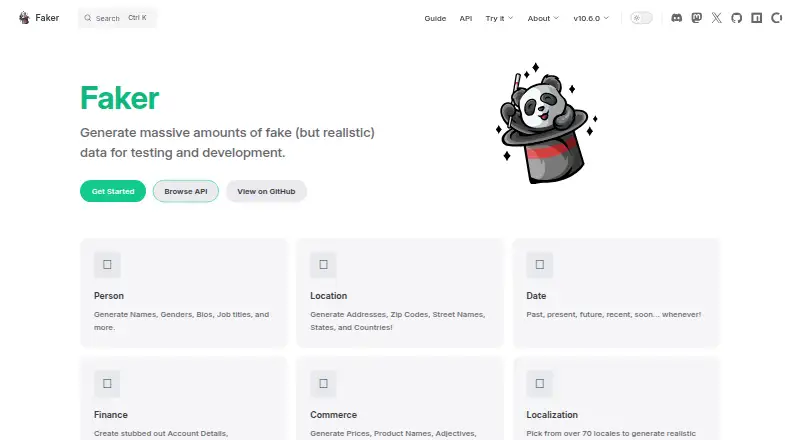Image resolution: width=800 pixels, height=440 pixels.
Task: Open the API nav item
Action: click(466, 18)
